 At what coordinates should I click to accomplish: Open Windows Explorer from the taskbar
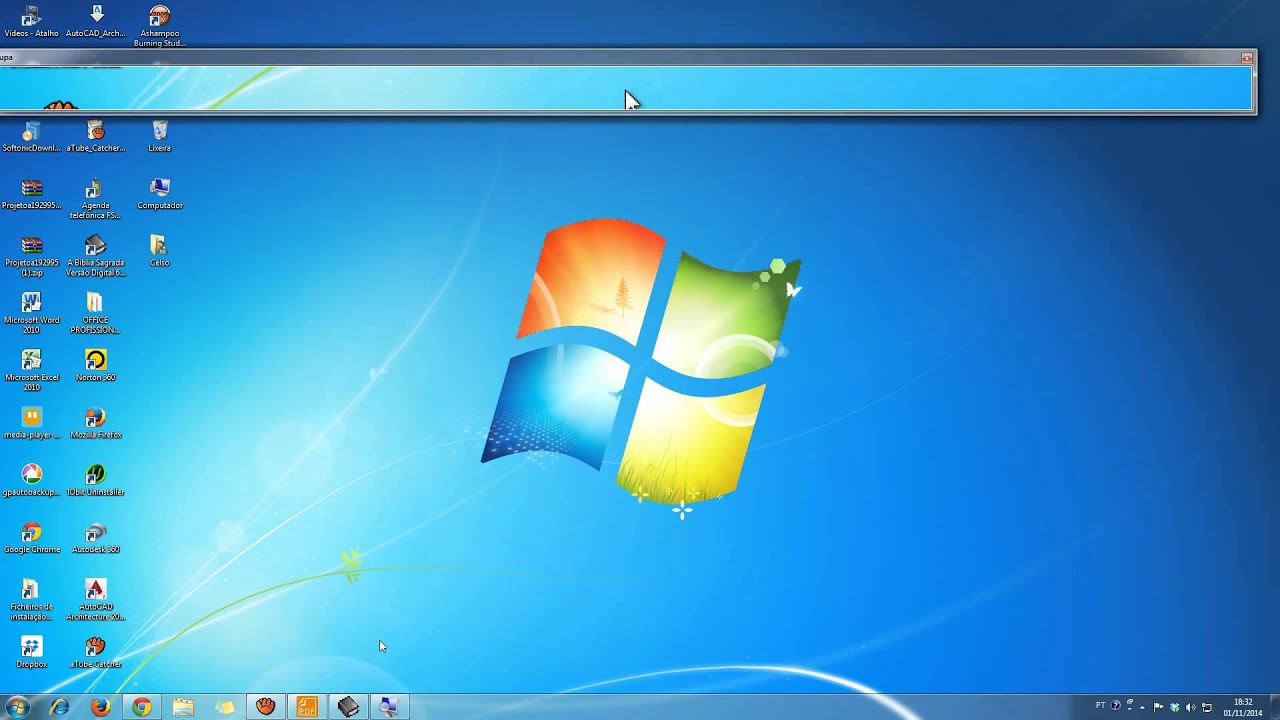click(183, 707)
